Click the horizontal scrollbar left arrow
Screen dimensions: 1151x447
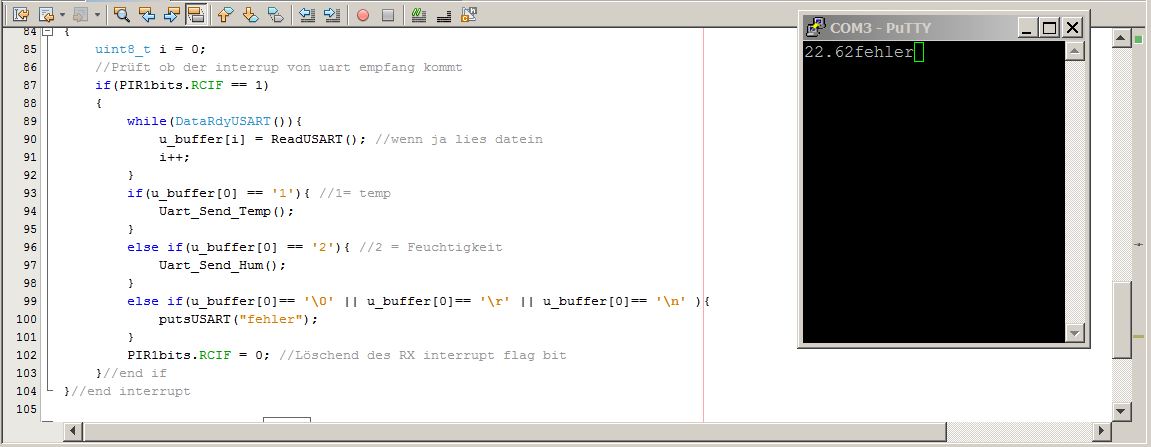pyautogui.click(x=73, y=430)
